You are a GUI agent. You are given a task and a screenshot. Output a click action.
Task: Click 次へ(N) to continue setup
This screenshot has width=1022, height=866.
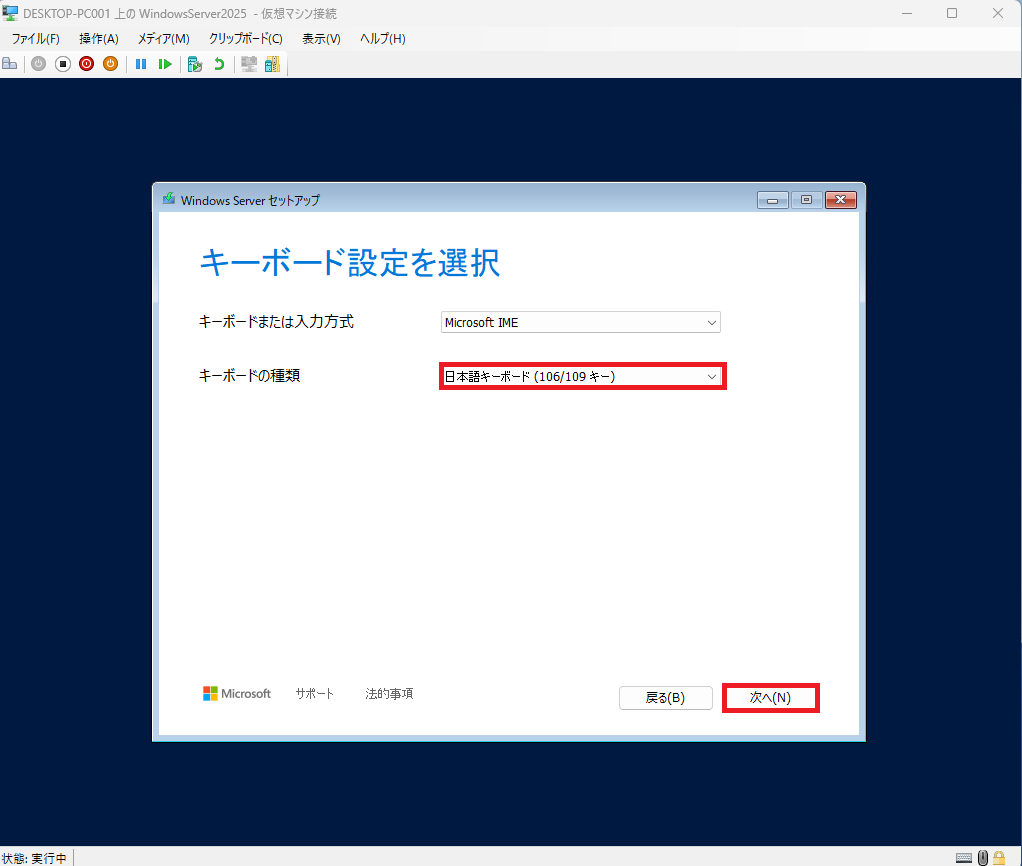770,698
